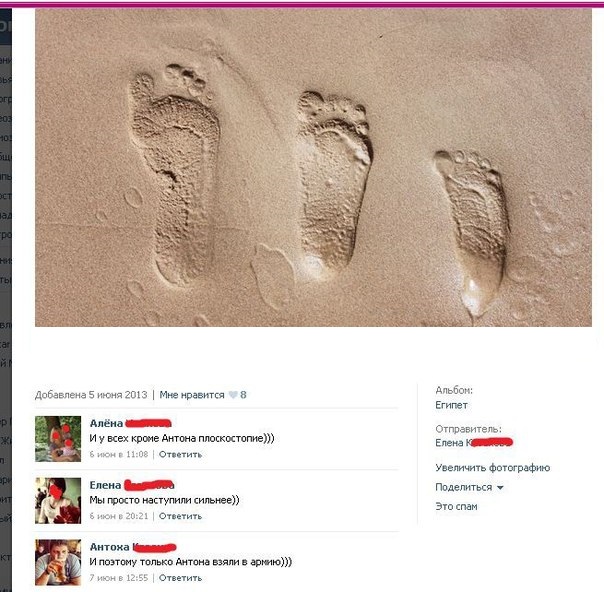Click the heart like icon
The height and width of the screenshot is (592, 604).
click(233, 395)
